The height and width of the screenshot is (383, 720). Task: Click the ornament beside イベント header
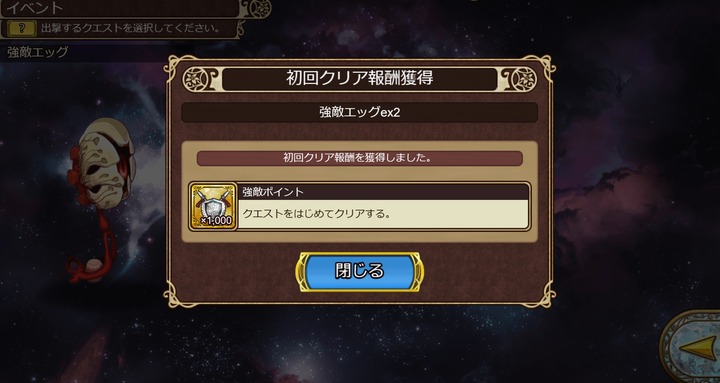(255, 8)
